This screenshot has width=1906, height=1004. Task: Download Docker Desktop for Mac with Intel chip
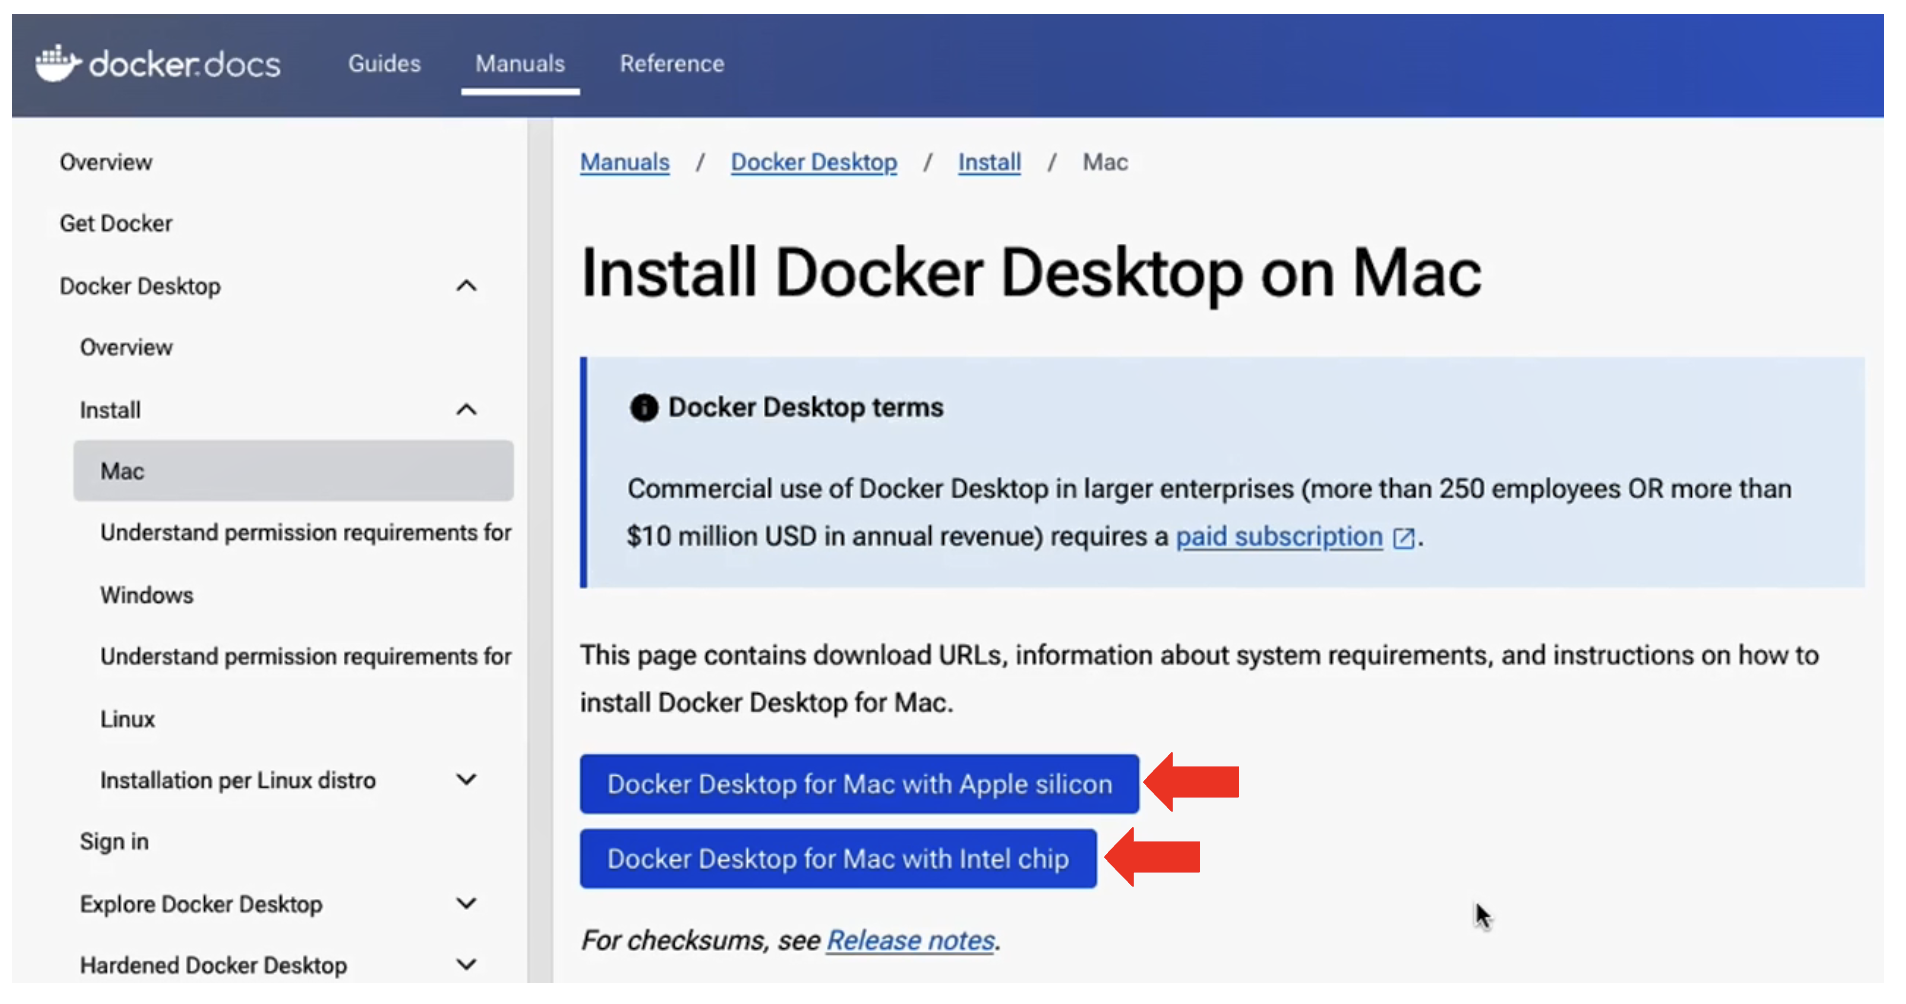coord(838,858)
